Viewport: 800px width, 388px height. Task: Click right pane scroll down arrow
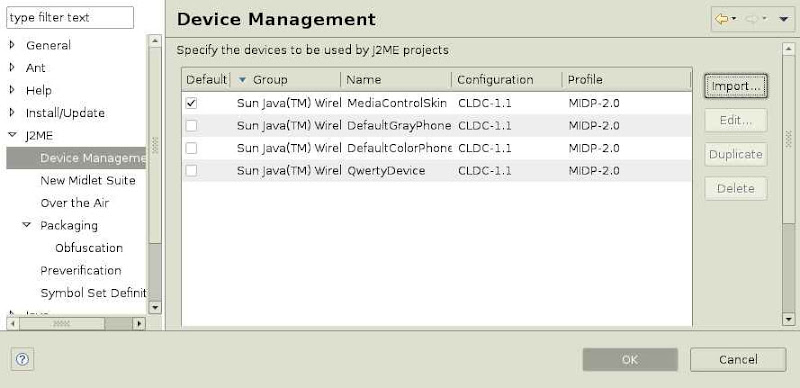coord(789,320)
